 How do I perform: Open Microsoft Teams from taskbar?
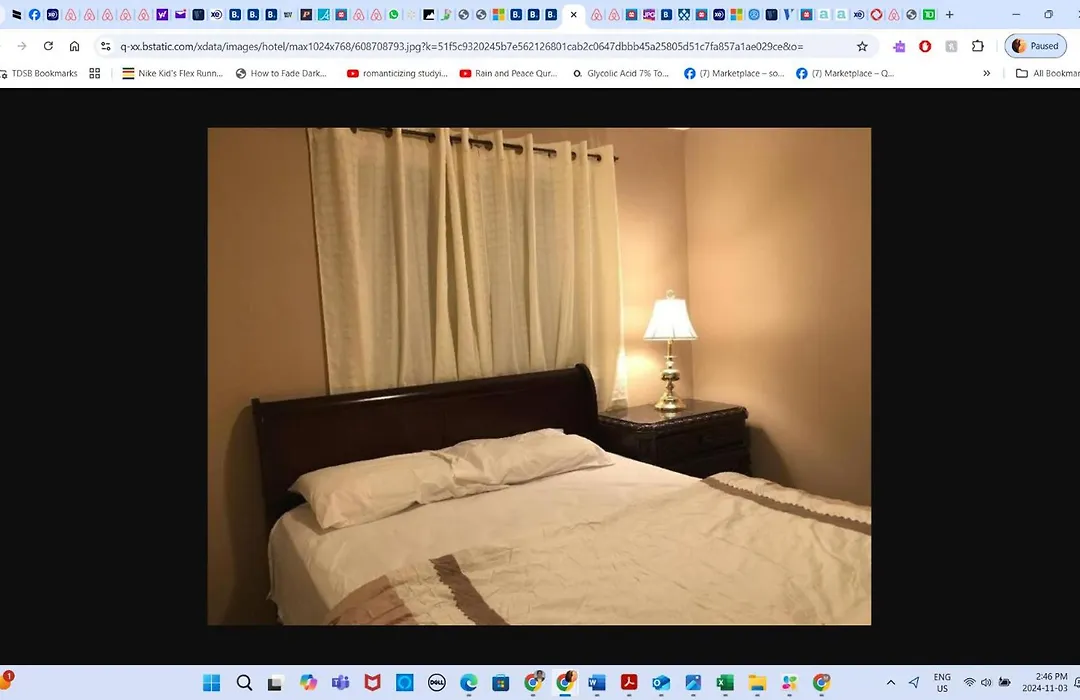(x=340, y=683)
